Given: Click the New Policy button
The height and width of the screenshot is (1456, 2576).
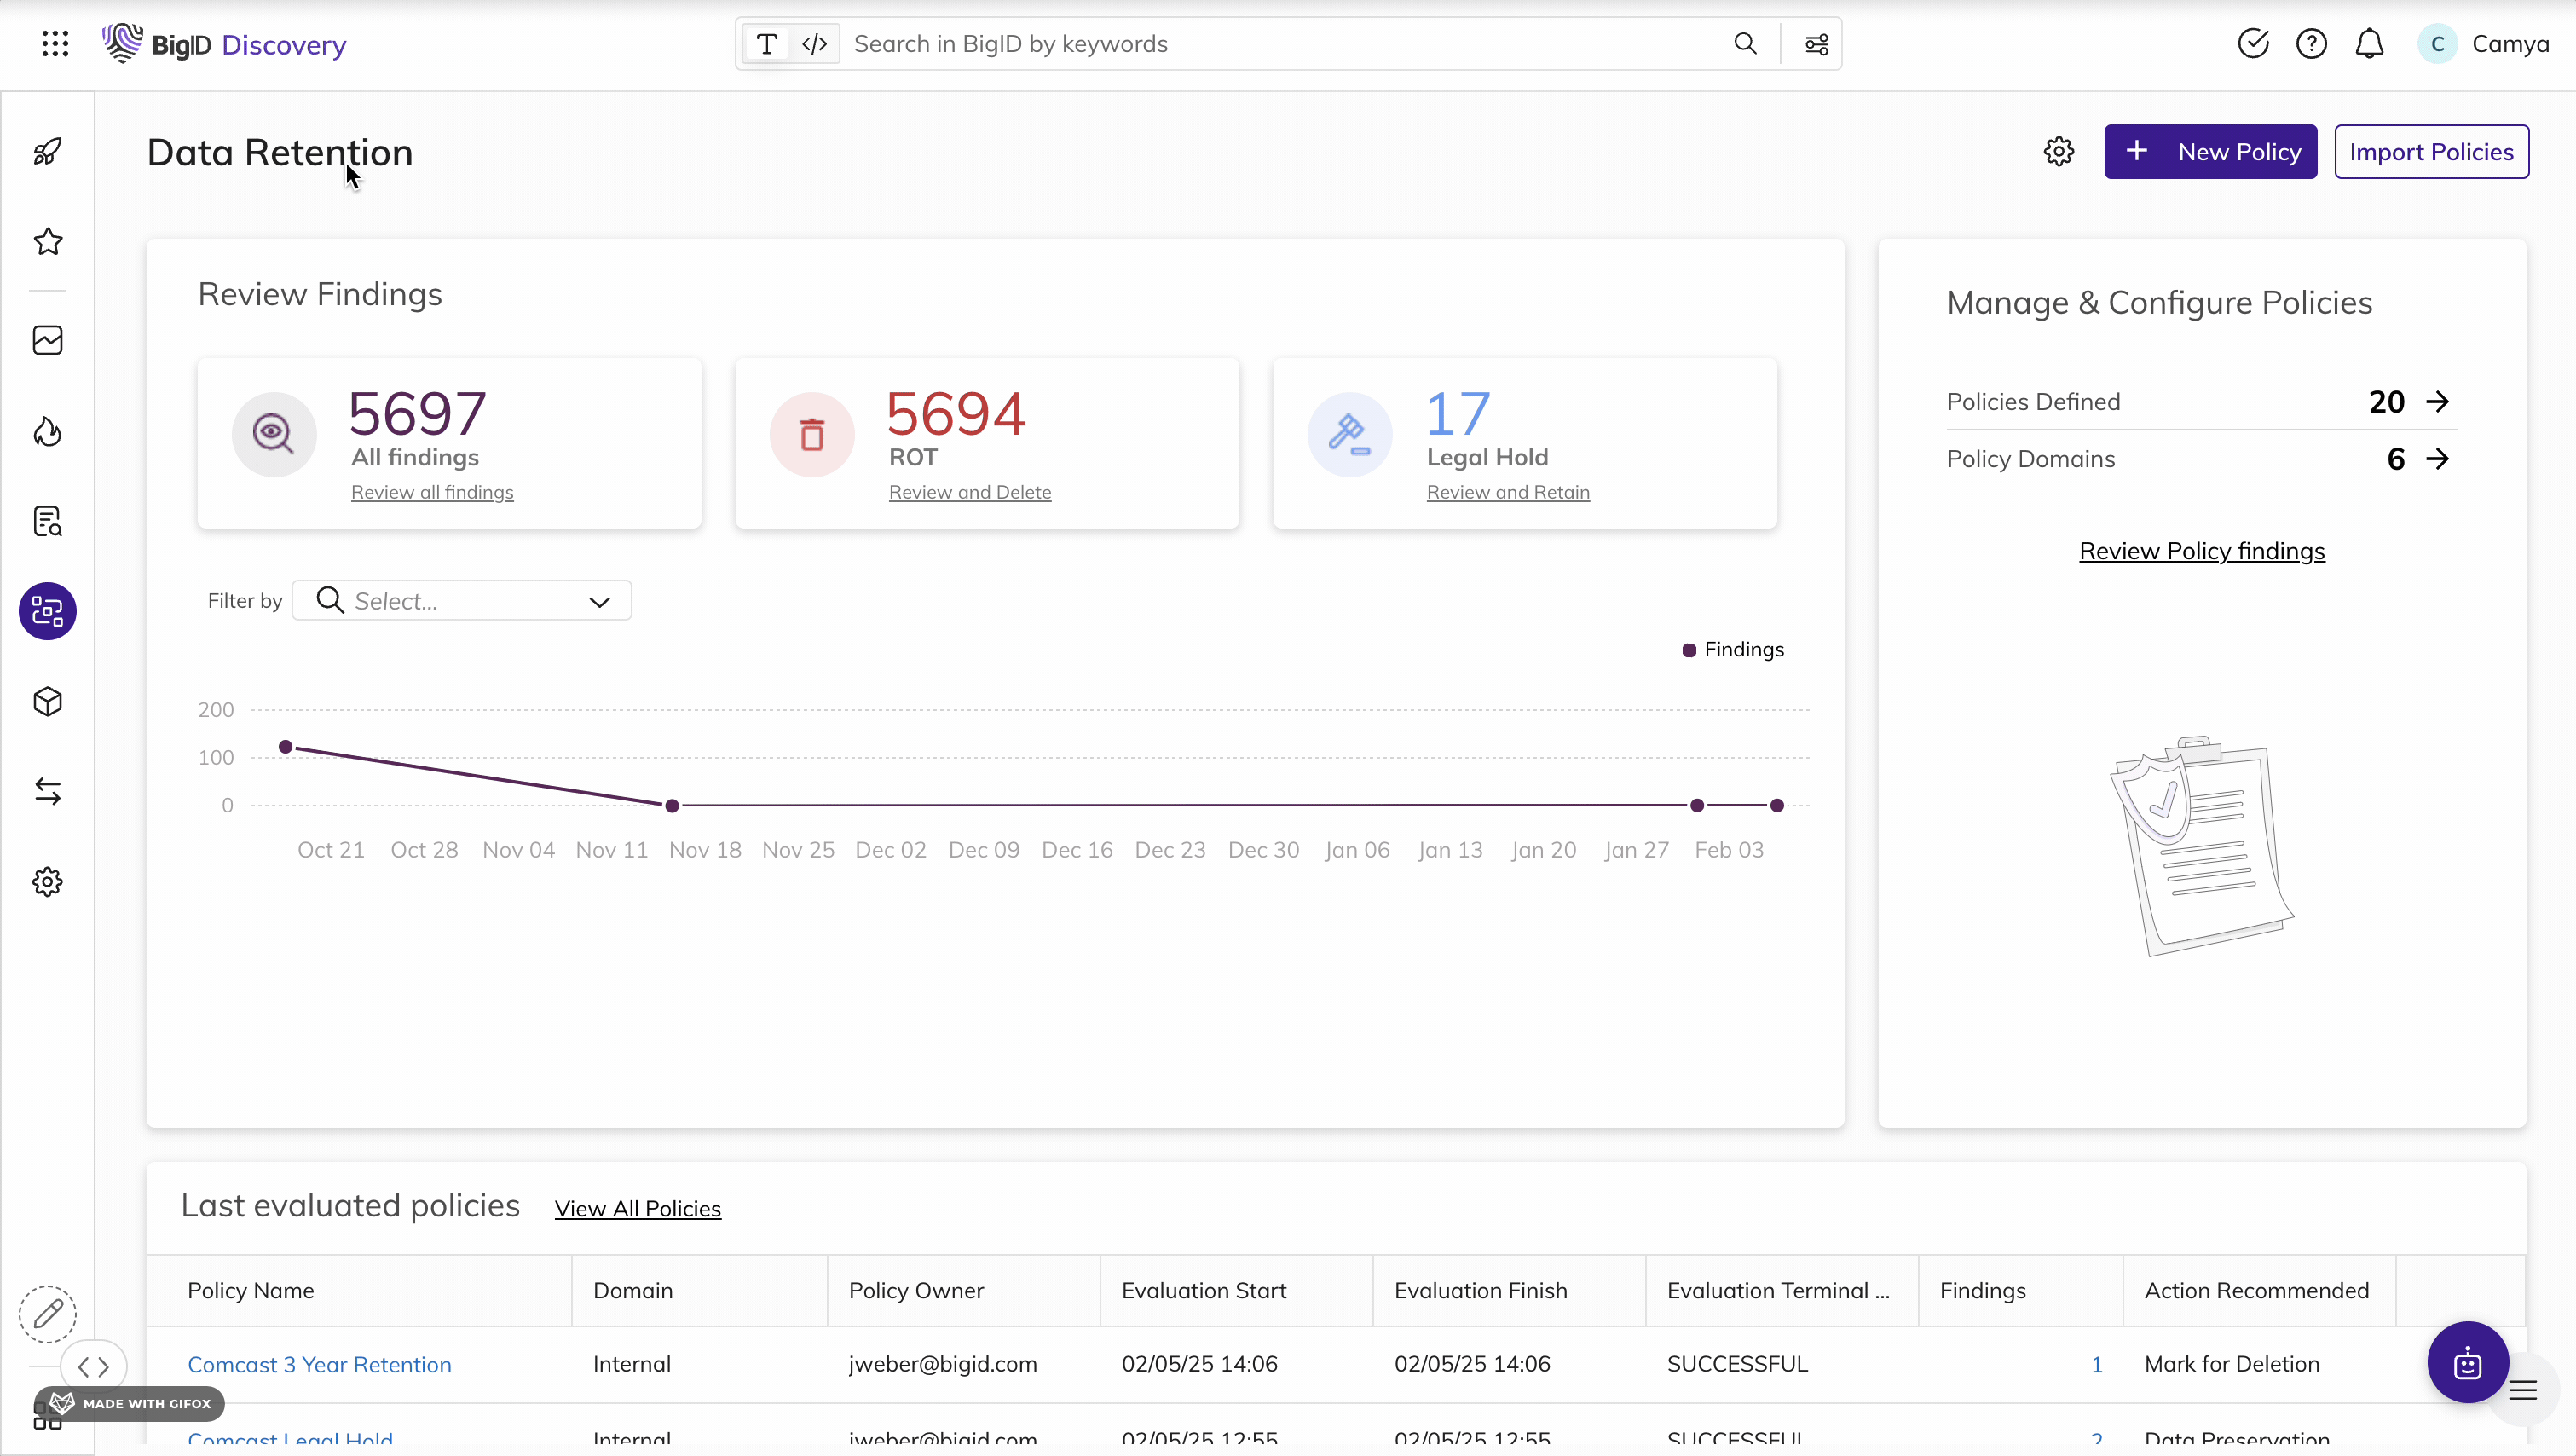Looking at the screenshot, I should pyautogui.click(x=2211, y=150).
